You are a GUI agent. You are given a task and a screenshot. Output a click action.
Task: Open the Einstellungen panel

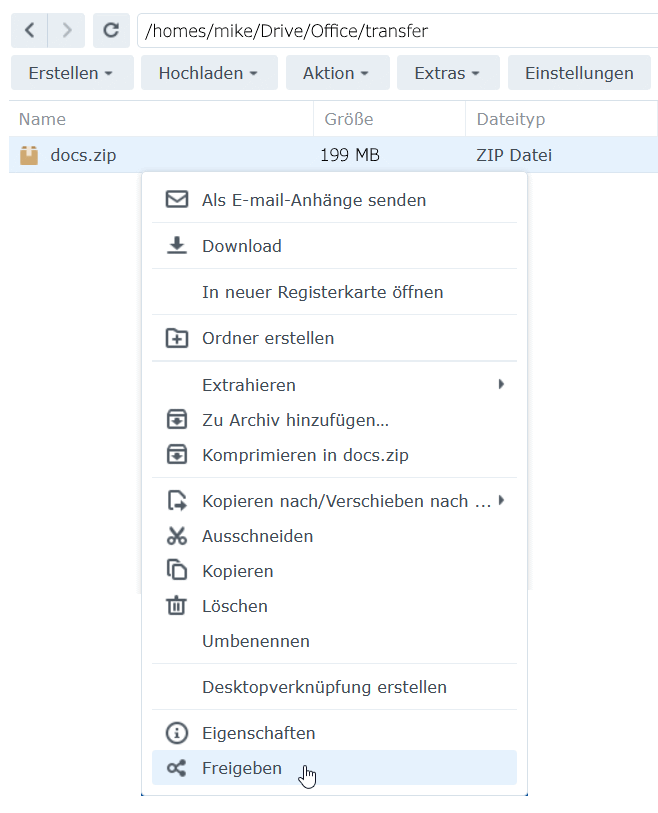click(579, 72)
